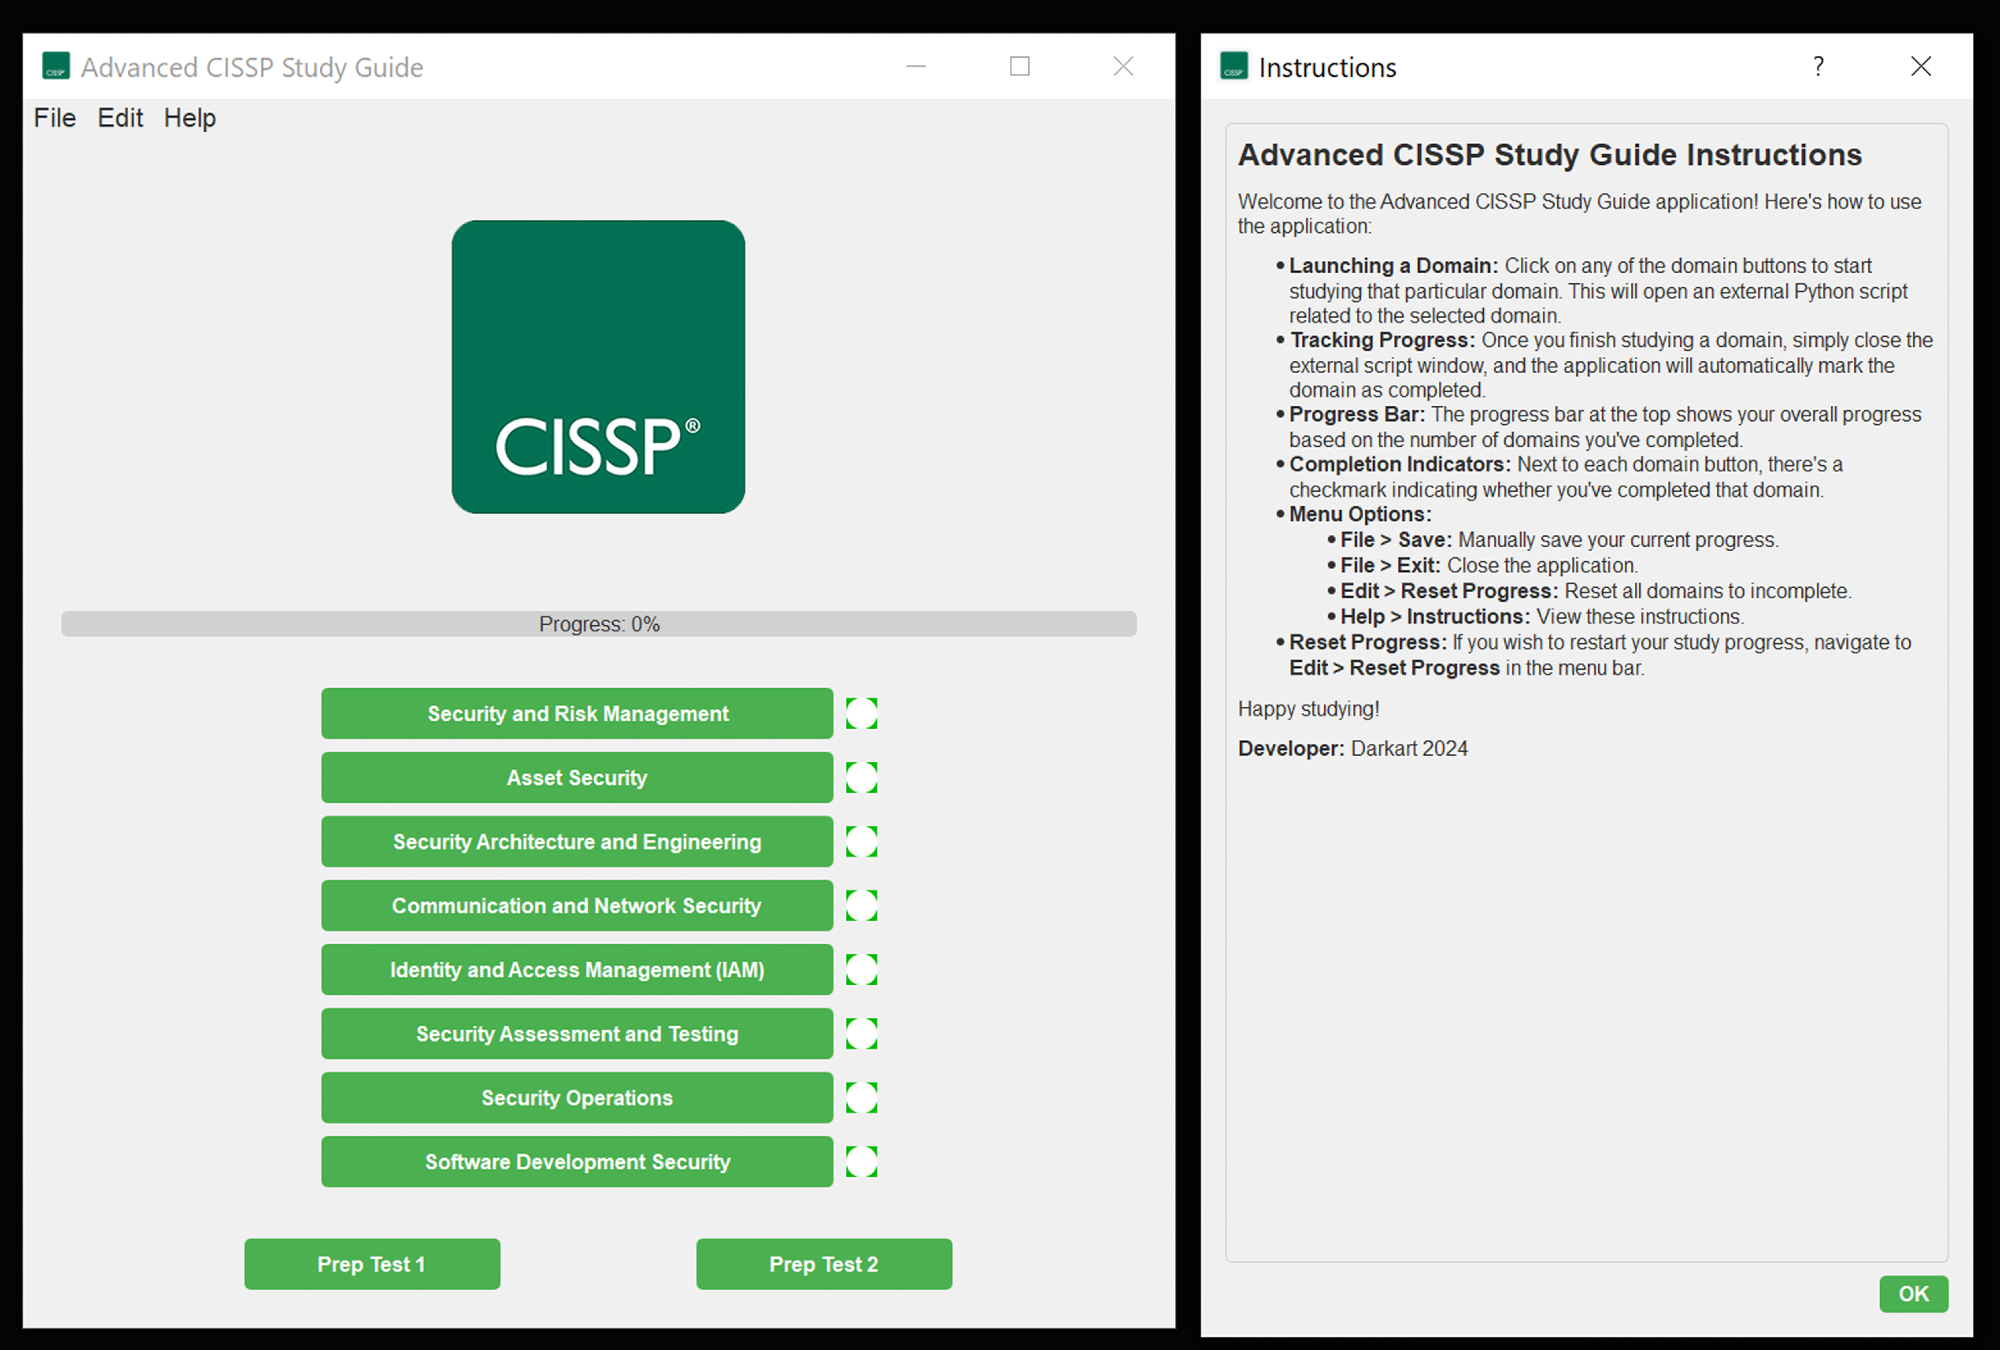This screenshot has width=2000, height=1350.
Task: Click completion indicator beside Asset Security
Action: 862,778
